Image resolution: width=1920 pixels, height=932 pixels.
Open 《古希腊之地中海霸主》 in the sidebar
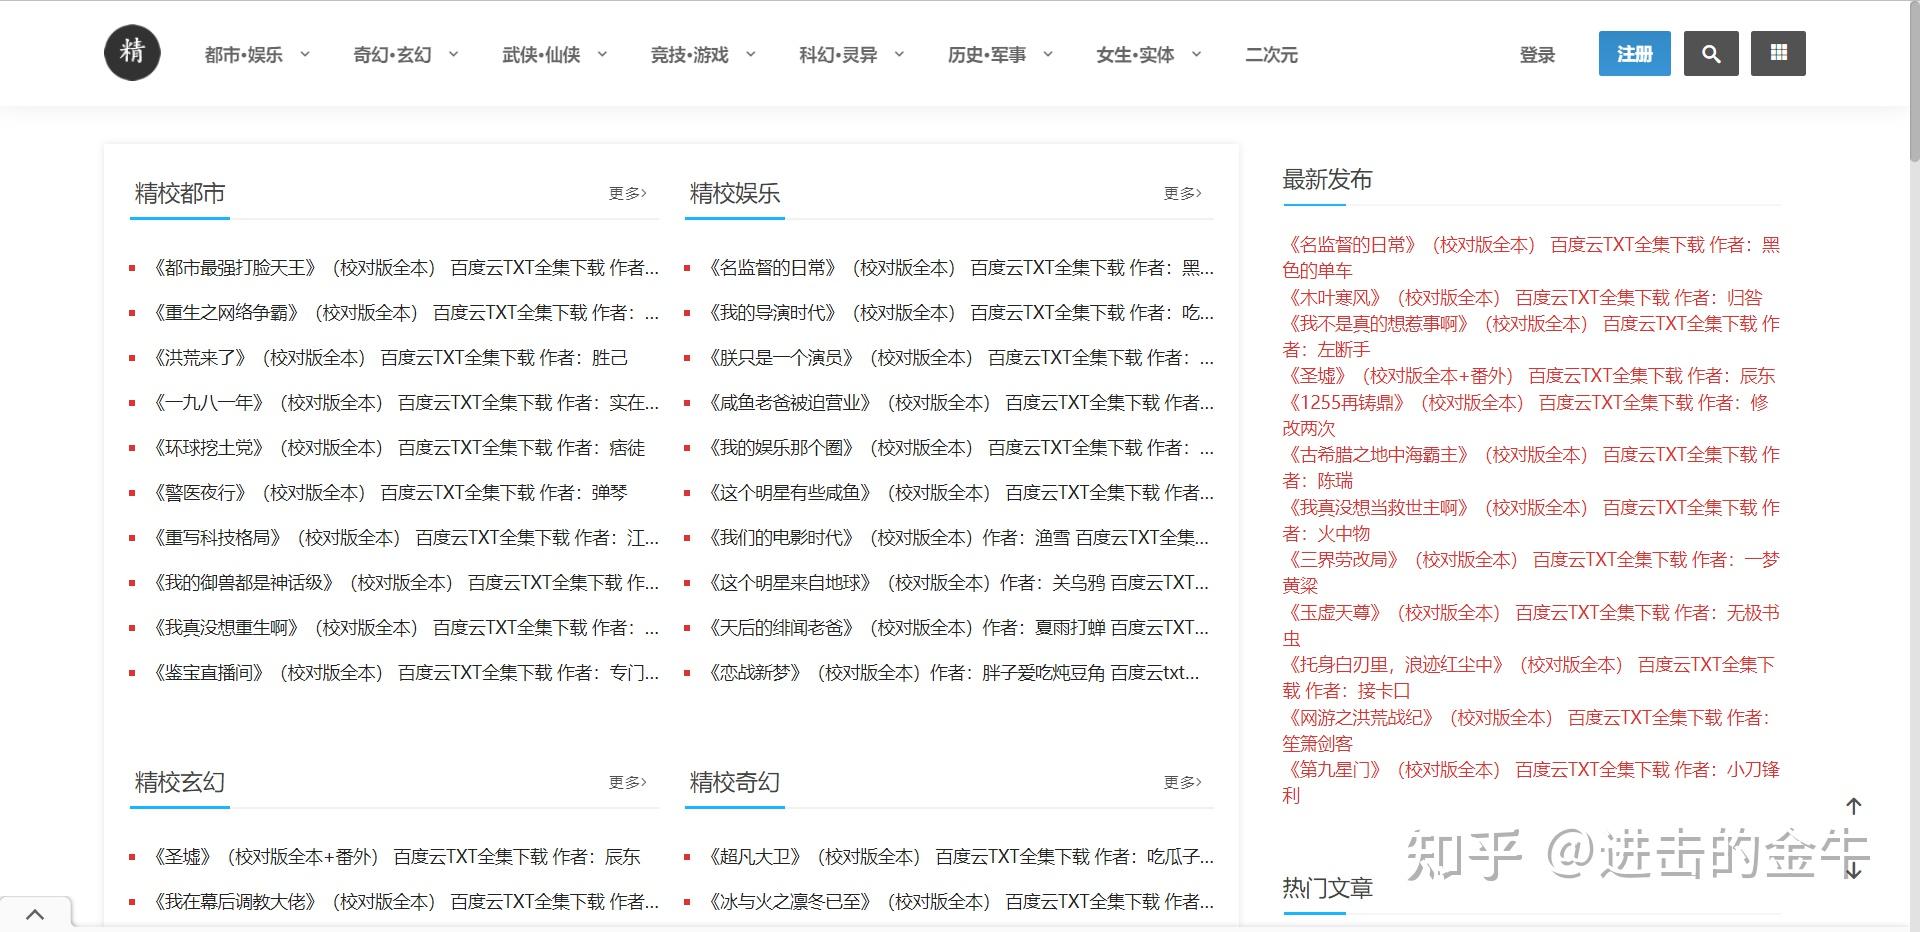click(x=1531, y=467)
